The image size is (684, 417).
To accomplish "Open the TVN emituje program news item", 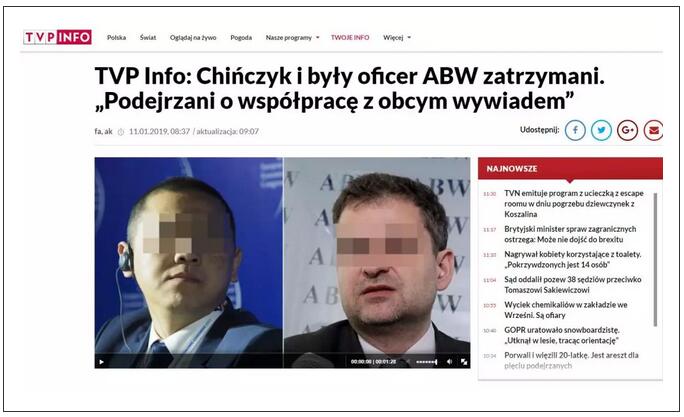I will click(x=574, y=204).
